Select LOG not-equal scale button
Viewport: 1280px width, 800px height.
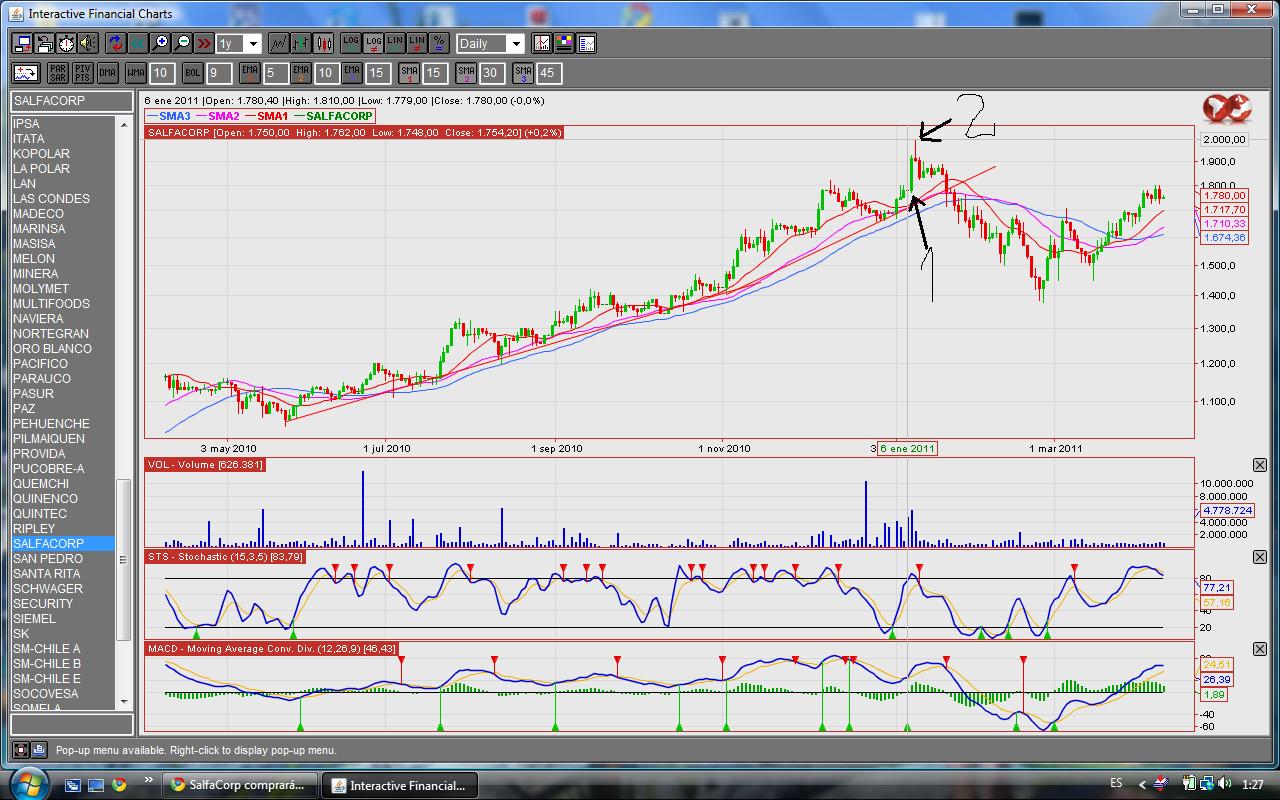[x=373, y=43]
